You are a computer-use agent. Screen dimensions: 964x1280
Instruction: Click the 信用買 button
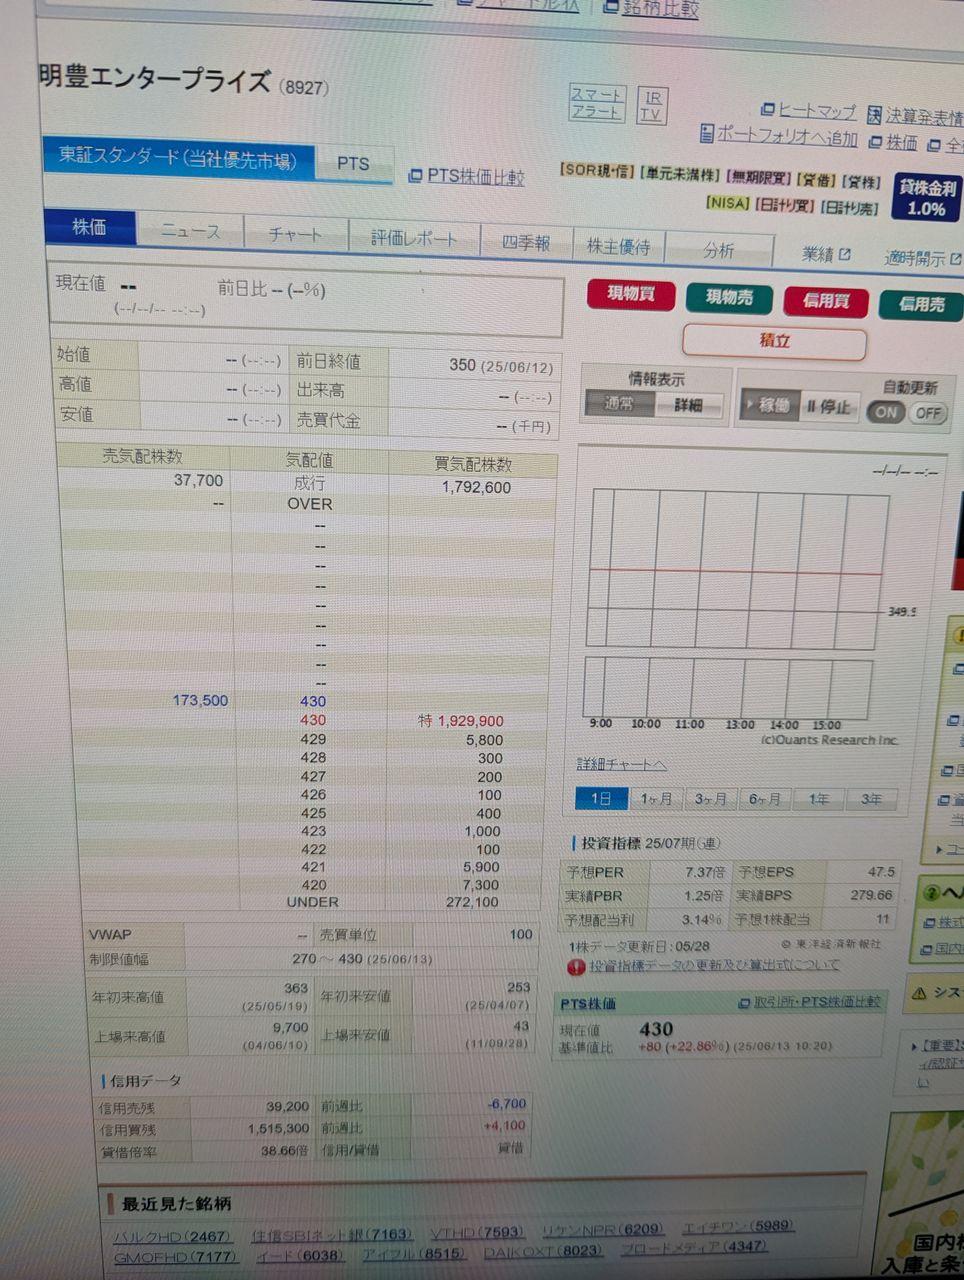(826, 300)
